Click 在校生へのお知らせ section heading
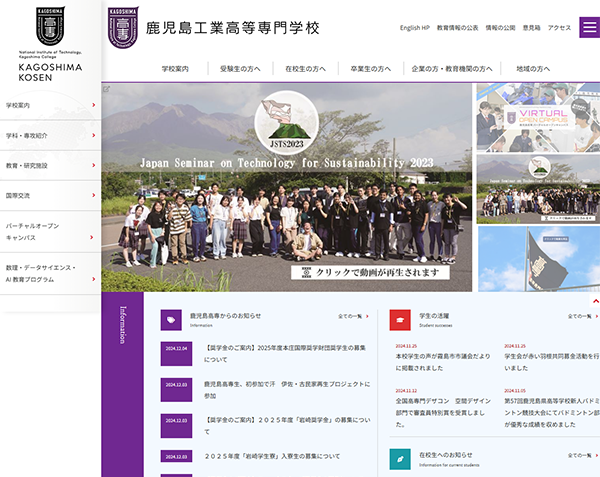 [446, 455]
